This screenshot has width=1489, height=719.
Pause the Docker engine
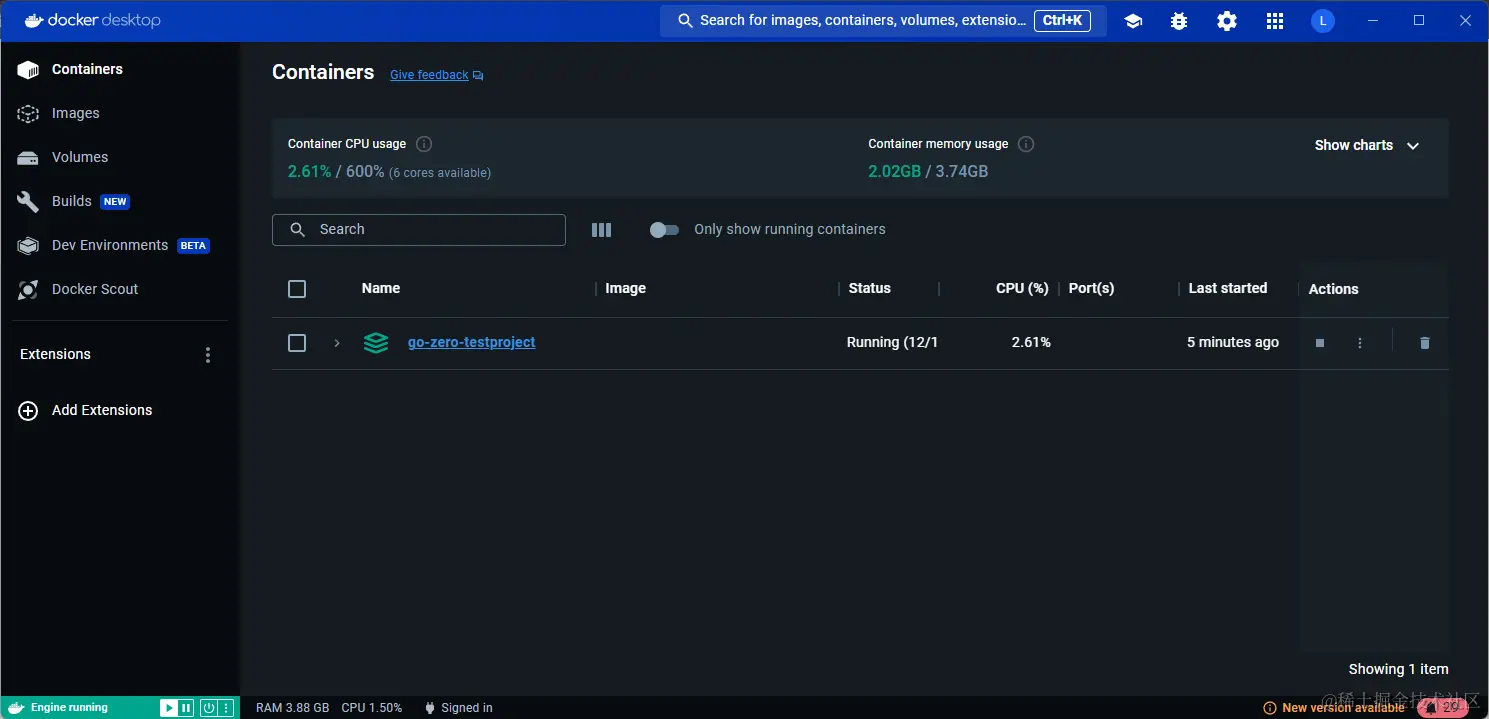click(x=186, y=708)
